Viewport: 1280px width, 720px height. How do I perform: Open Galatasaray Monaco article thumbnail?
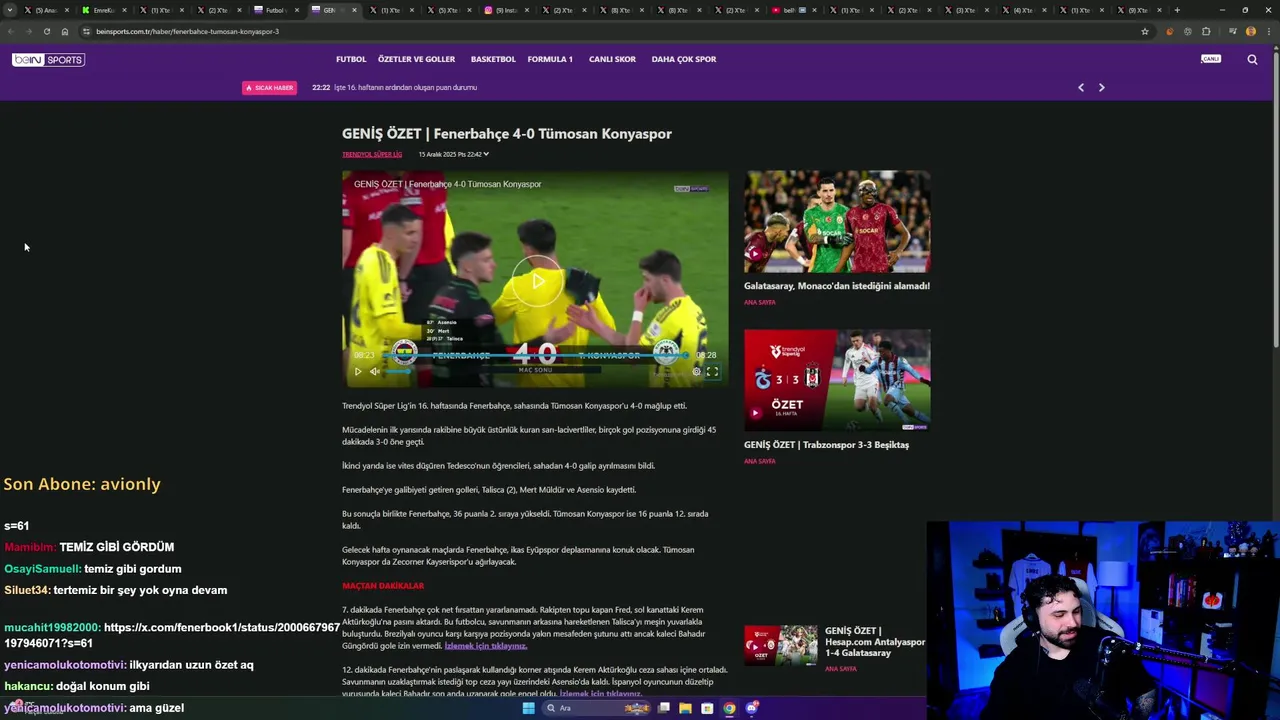coord(837,222)
